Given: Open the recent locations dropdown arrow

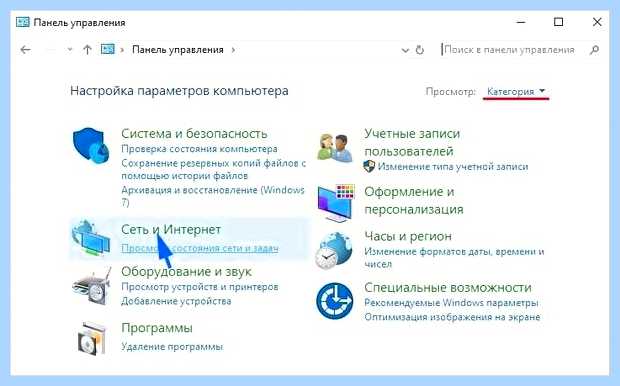Looking at the screenshot, I should 70,50.
